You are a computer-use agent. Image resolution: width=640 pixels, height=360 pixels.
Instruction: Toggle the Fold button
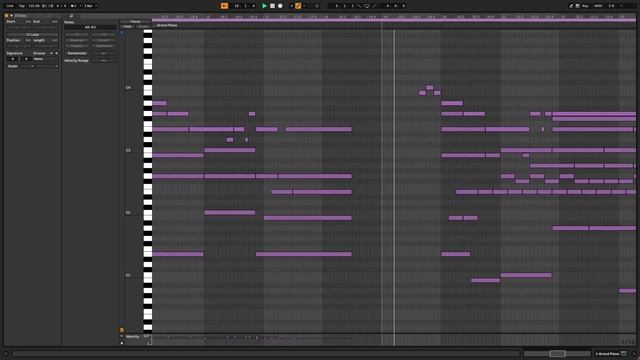click(x=128, y=27)
